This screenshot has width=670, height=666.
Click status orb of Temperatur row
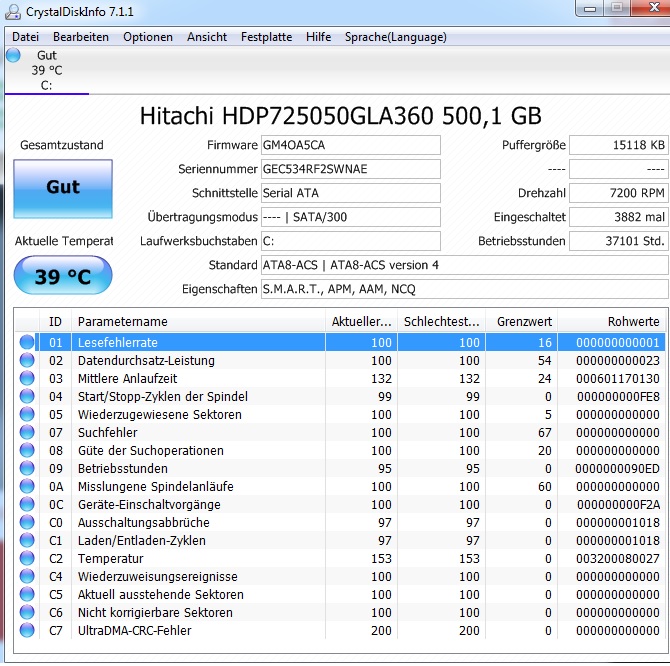pos(27,558)
